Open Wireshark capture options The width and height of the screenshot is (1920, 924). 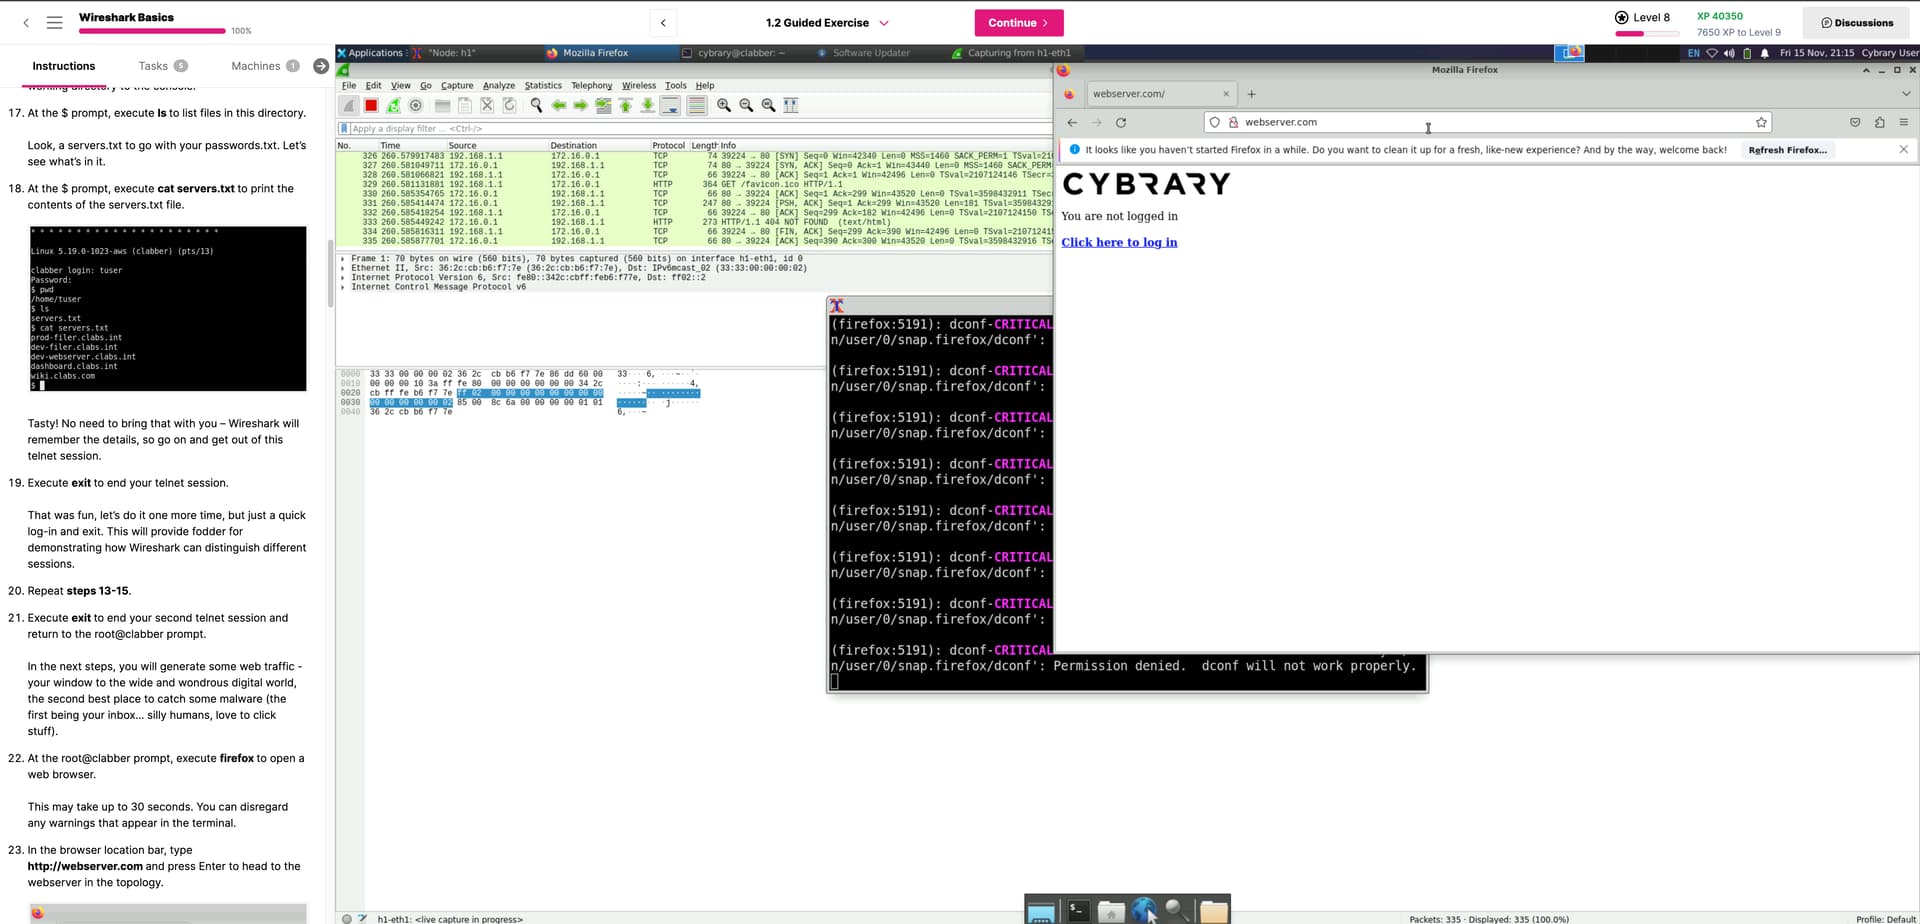tap(416, 105)
